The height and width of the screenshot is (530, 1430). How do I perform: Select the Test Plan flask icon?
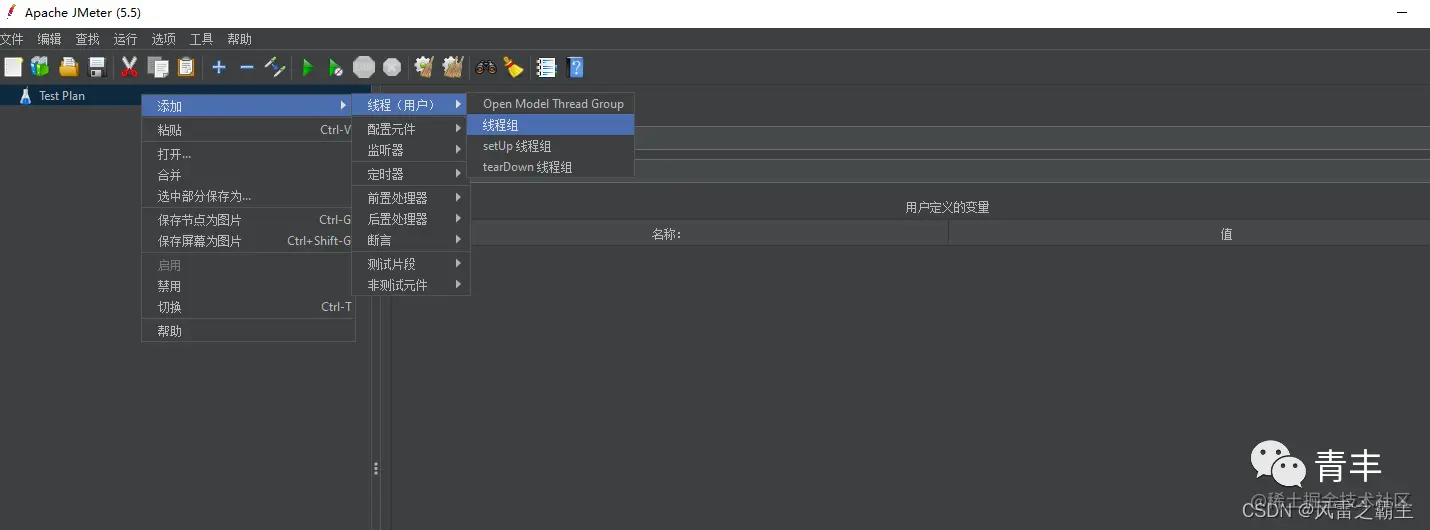click(x=26, y=96)
